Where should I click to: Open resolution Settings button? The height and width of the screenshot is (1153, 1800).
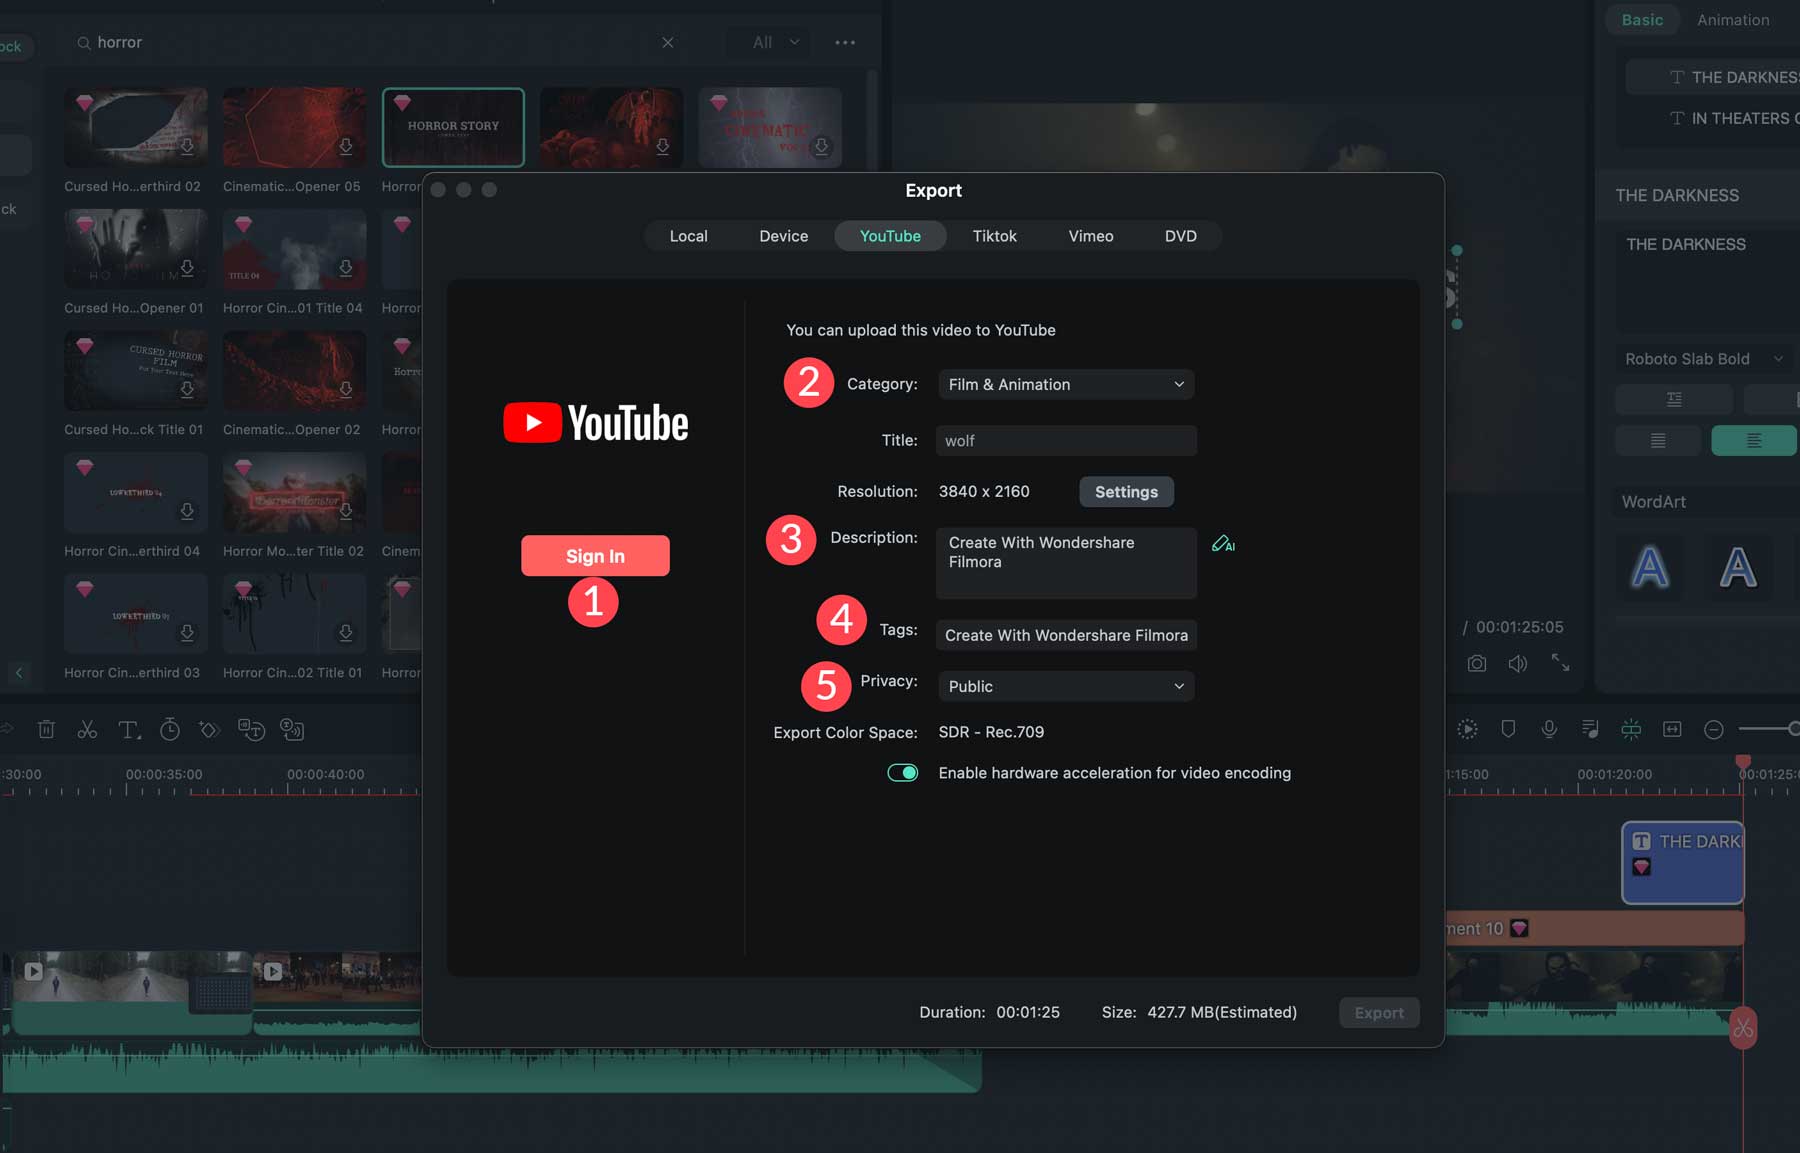click(x=1126, y=492)
